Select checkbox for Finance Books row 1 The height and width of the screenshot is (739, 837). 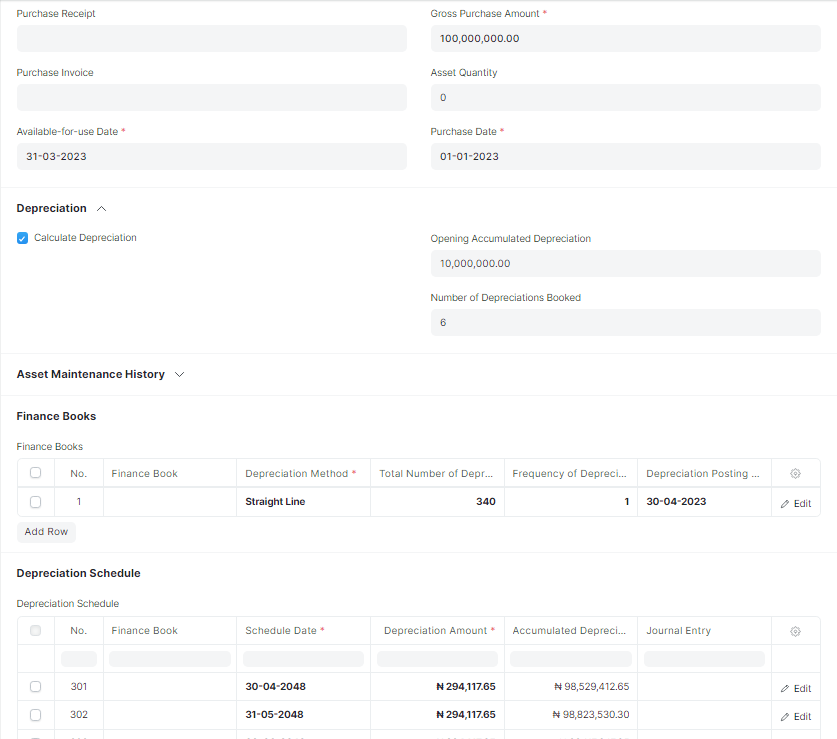pyautogui.click(x=35, y=502)
